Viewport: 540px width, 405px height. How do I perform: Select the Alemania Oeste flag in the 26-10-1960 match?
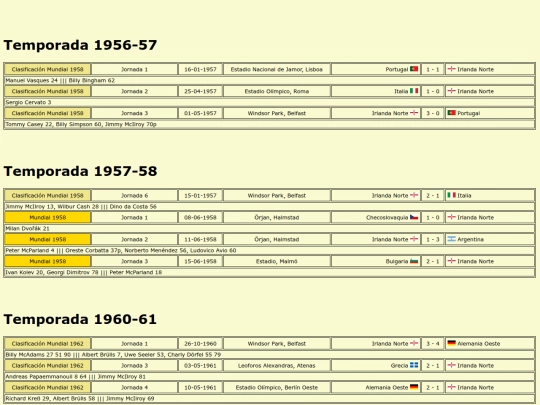451,343
